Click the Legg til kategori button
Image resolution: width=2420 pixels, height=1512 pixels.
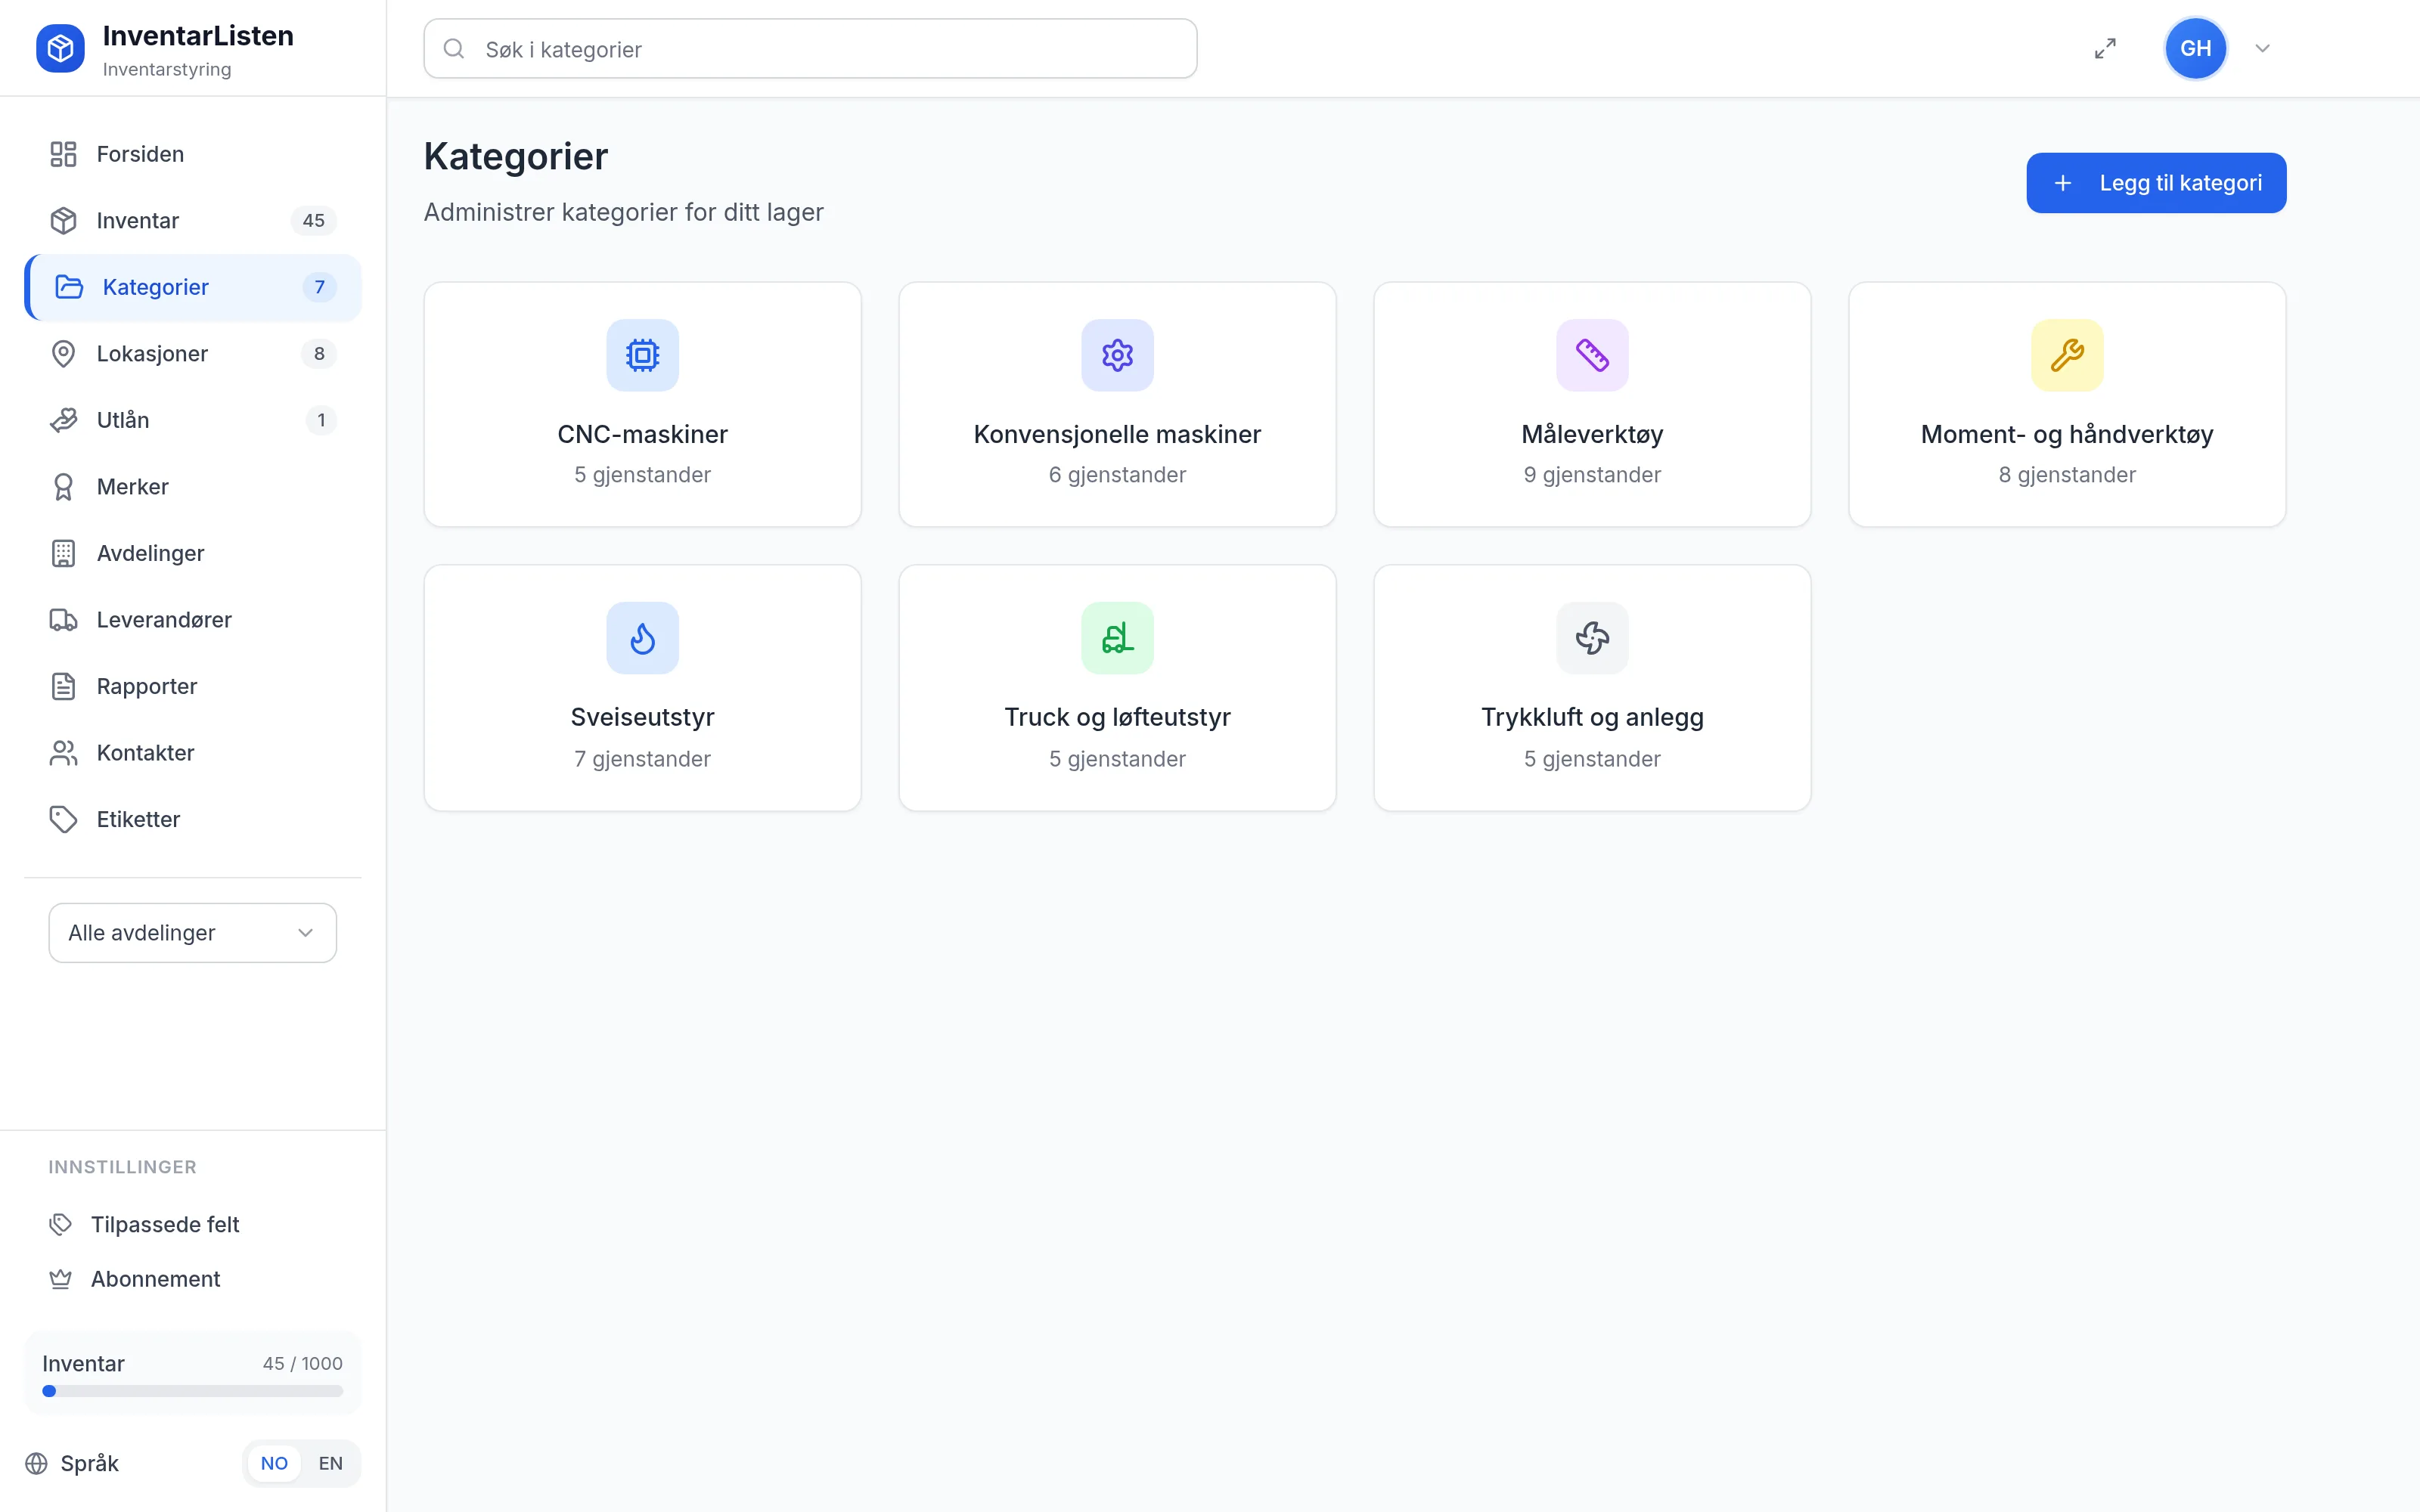[x=2156, y=183]
